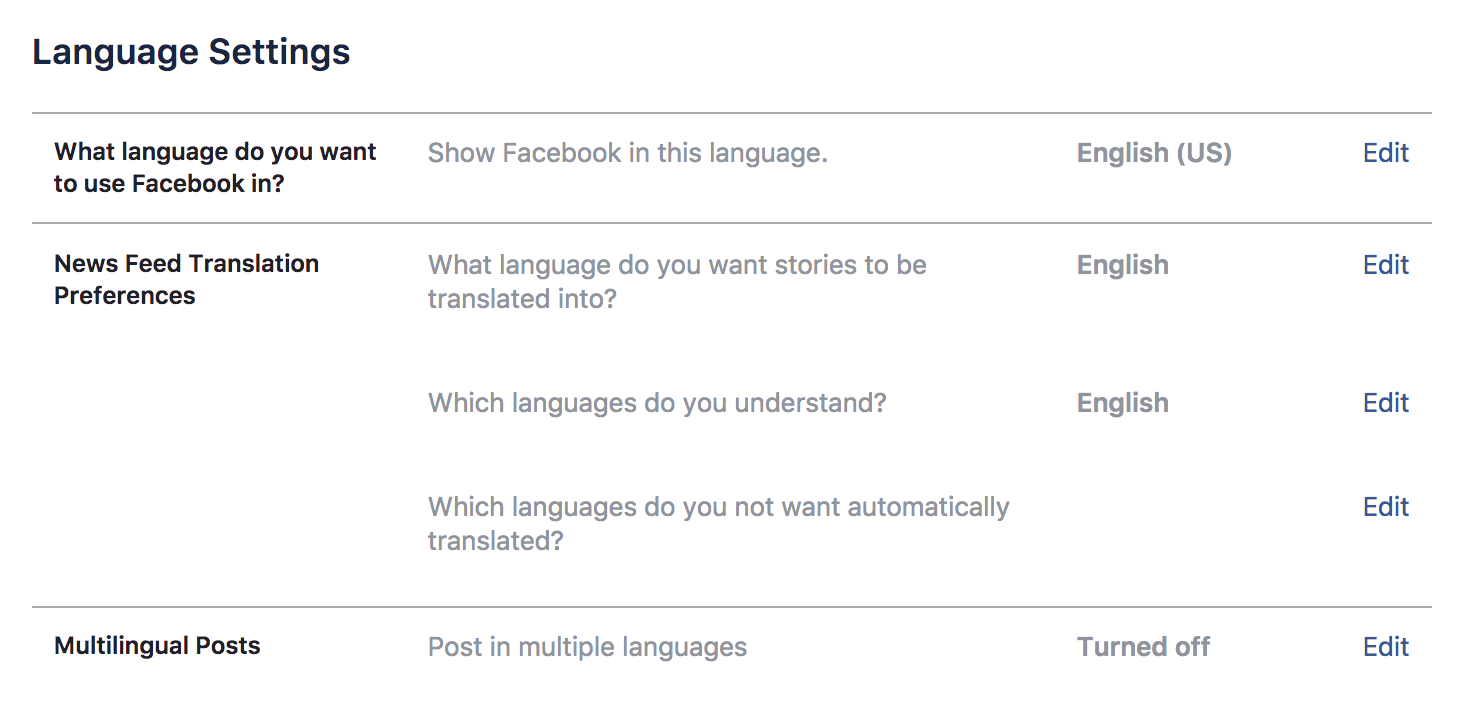Open Edit for the bottom settings row
Screen dimensions: 1468x702
(x=1385, y=646)
